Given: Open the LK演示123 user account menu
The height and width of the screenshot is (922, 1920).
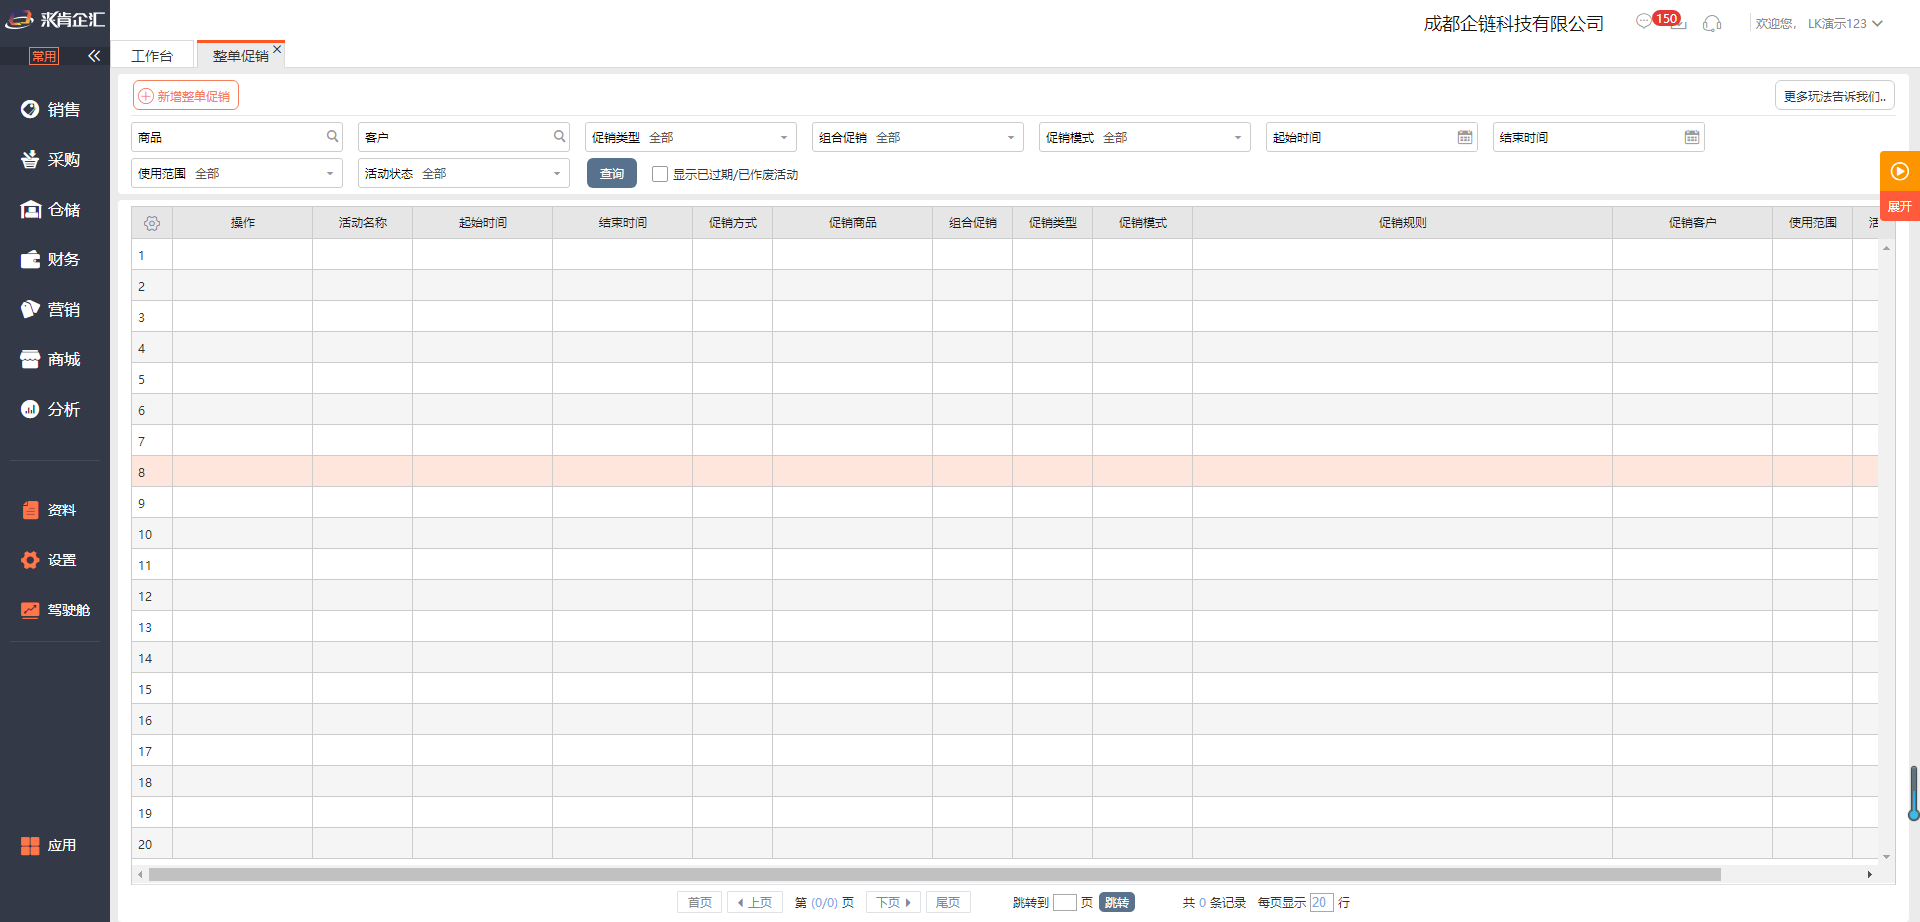Looking at the screenshot, I should point(1844,23).
